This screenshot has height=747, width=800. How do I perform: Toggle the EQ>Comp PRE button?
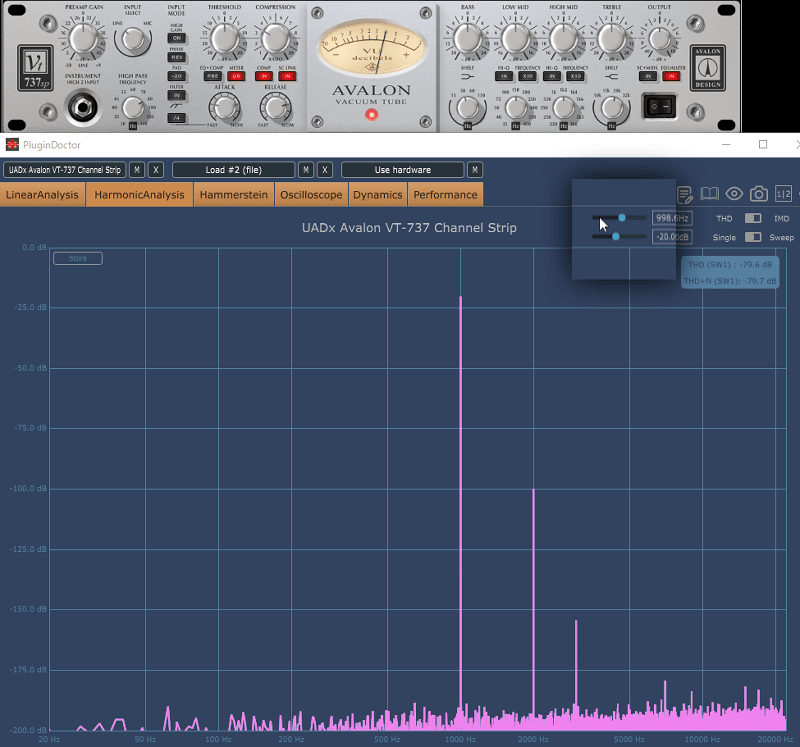point(213,76)
